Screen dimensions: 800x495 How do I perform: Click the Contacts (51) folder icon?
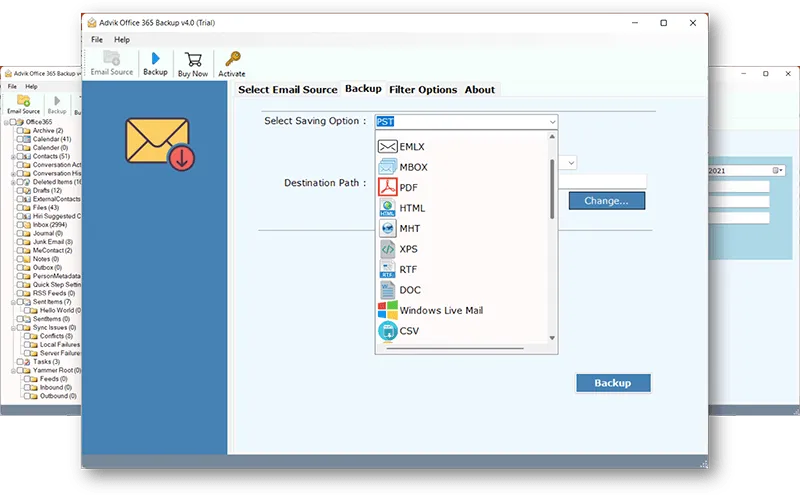pyautogui.click(x=28, y=156)
